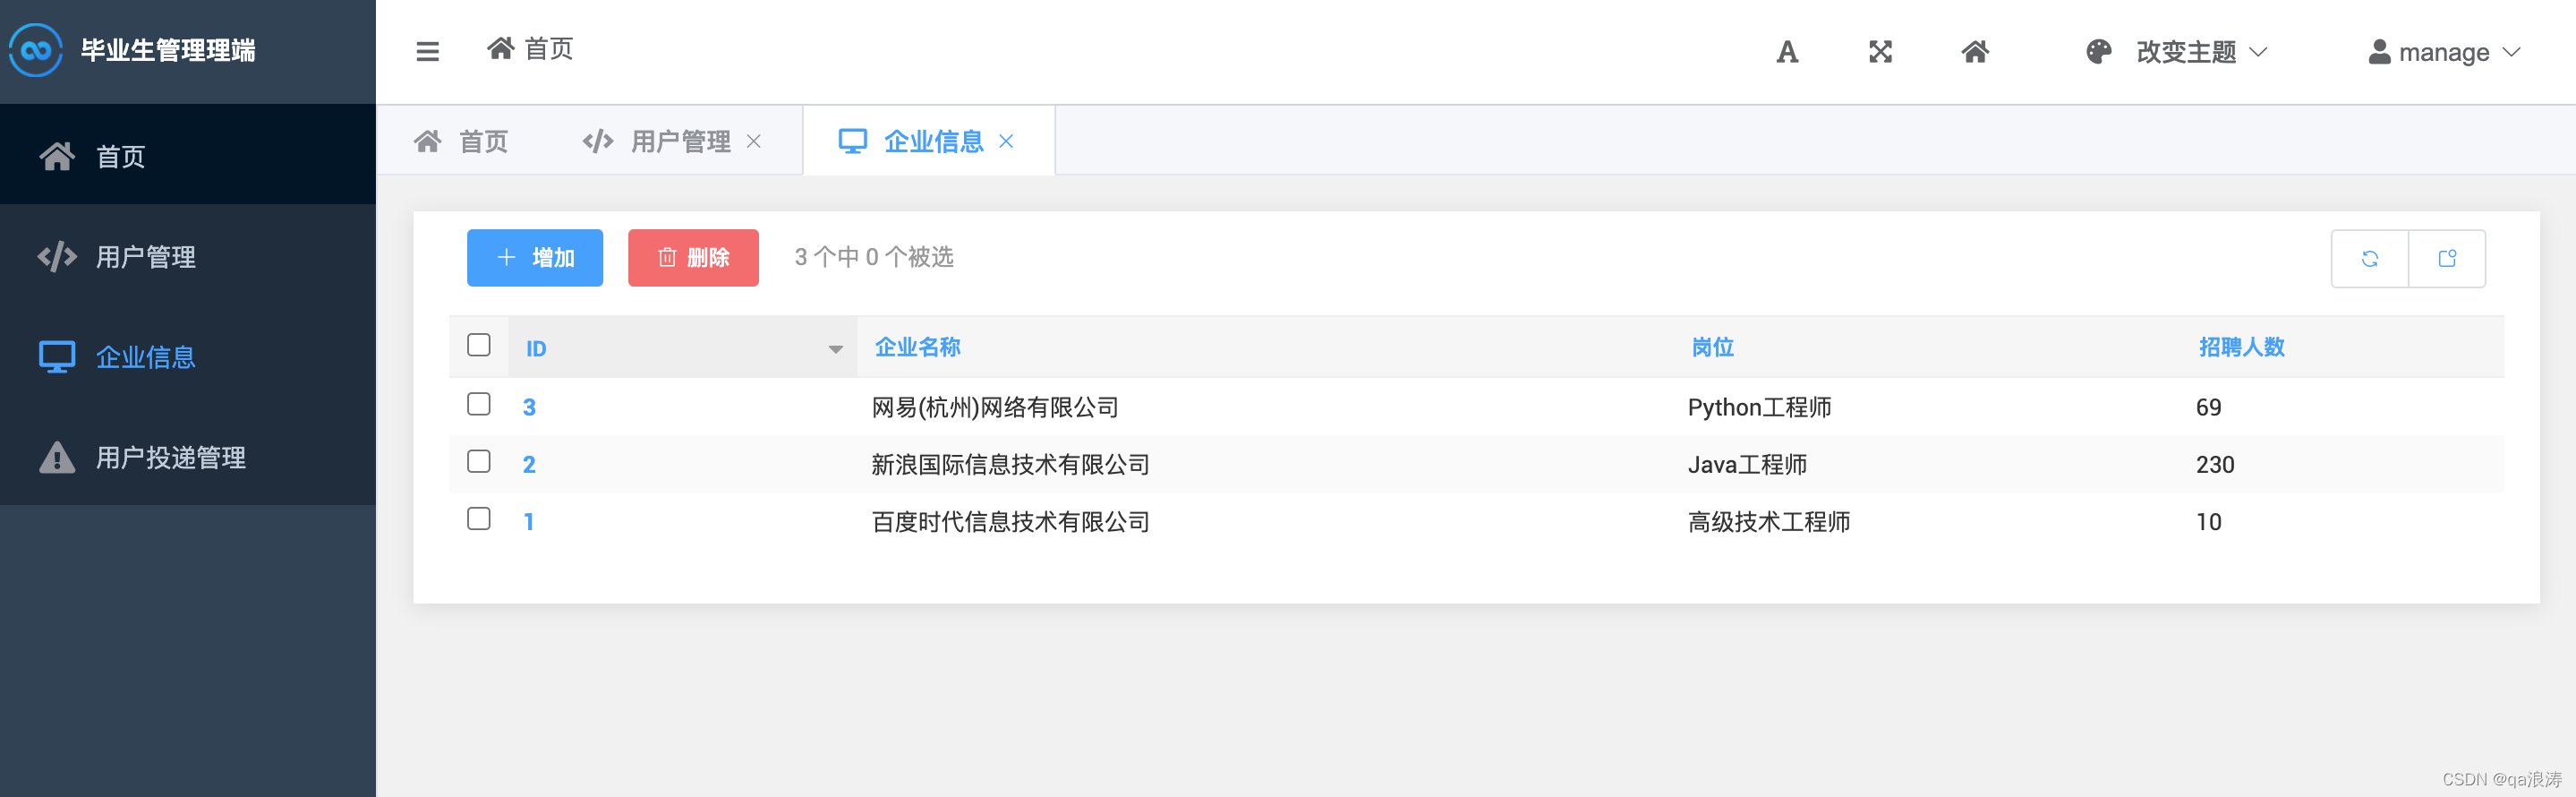Click the cell 百度时代信息技术有限公司

click(1010, 521)
